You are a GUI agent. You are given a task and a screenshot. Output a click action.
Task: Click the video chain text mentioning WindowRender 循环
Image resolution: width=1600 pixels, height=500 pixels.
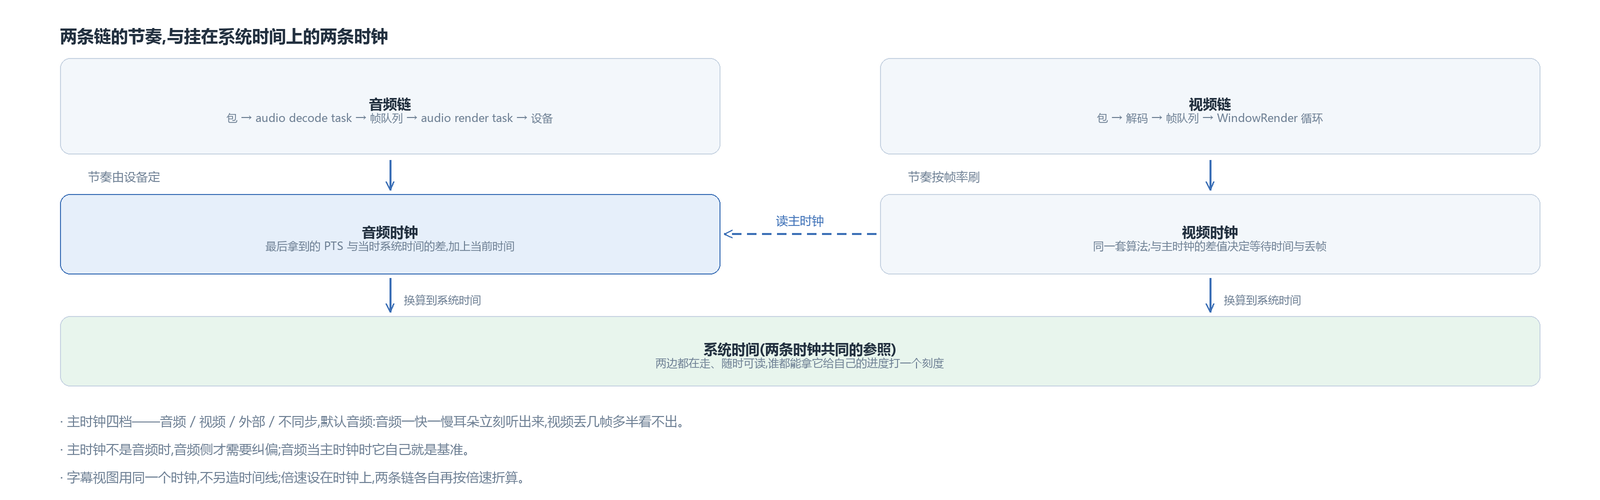1210,118
